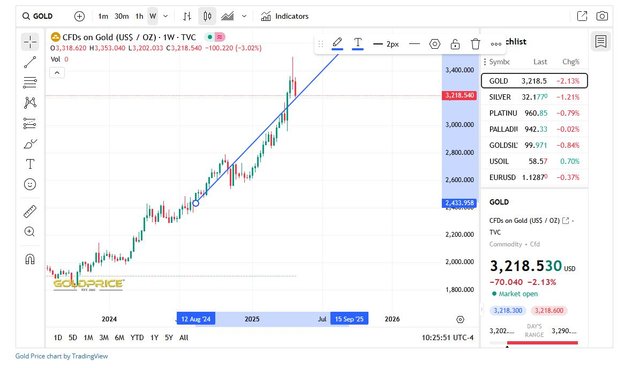Screen dimensions: 640x368
Task: Change text color with T icon
Action: 358,43
